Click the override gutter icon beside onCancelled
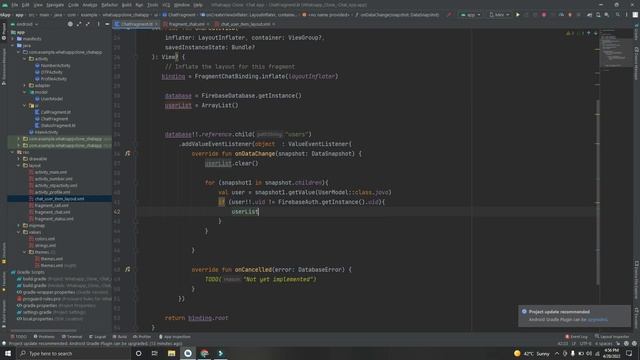 [x=128, y=269]
